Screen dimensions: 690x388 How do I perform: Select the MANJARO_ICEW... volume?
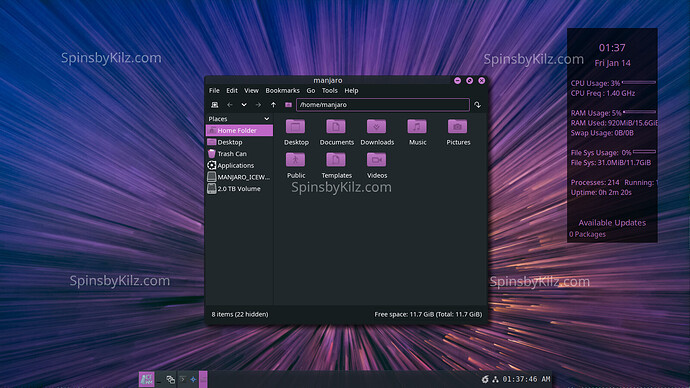[239, 177]
